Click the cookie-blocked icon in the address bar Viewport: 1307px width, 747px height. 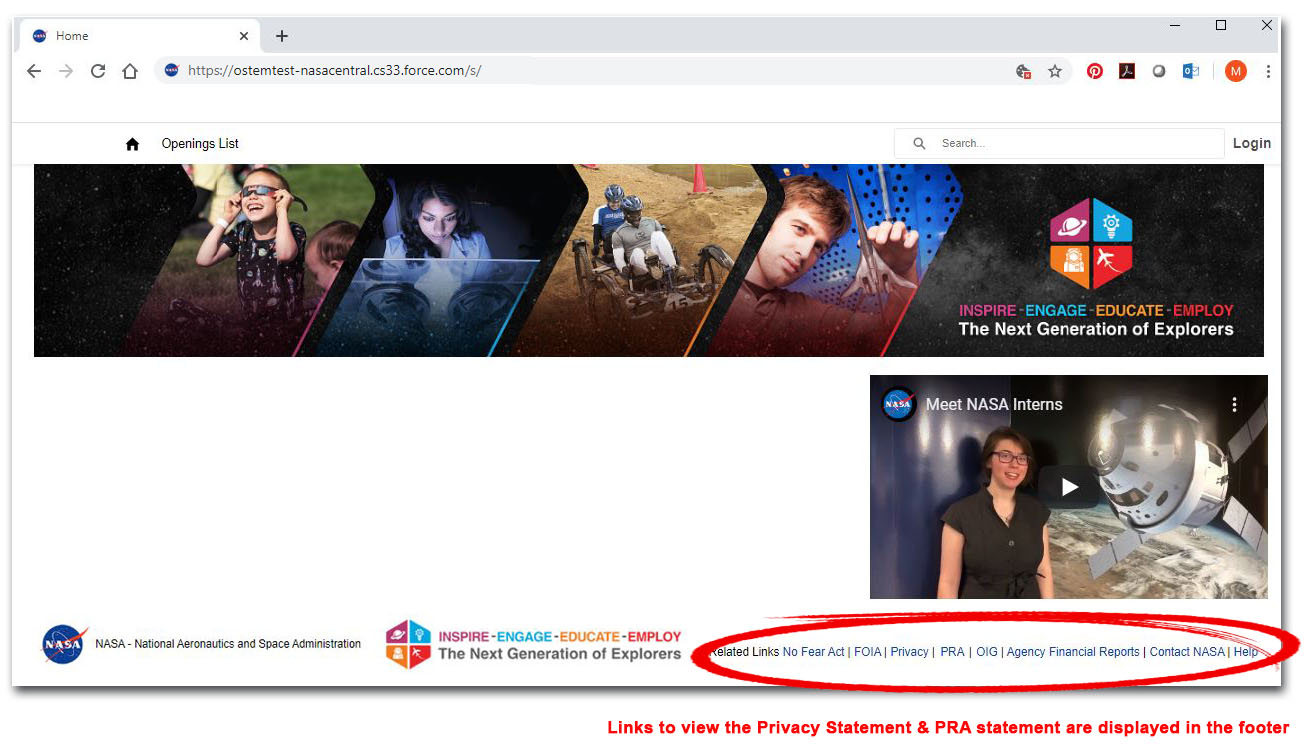point(1023,71)
